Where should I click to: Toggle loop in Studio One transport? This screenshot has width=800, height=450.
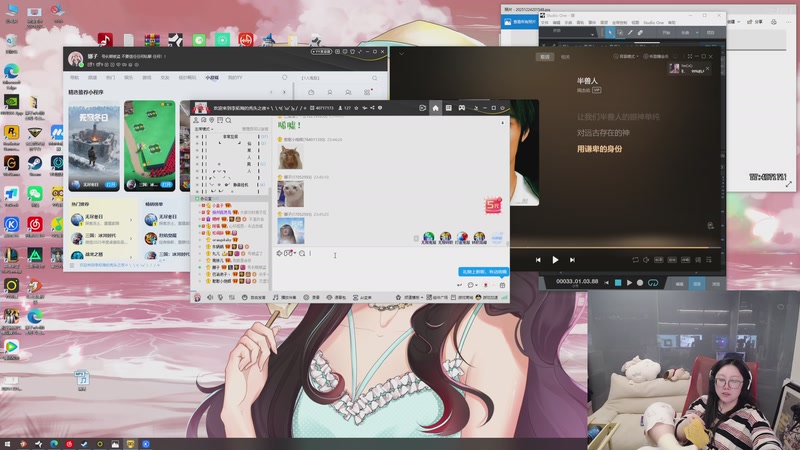click(x=653, y=283)
